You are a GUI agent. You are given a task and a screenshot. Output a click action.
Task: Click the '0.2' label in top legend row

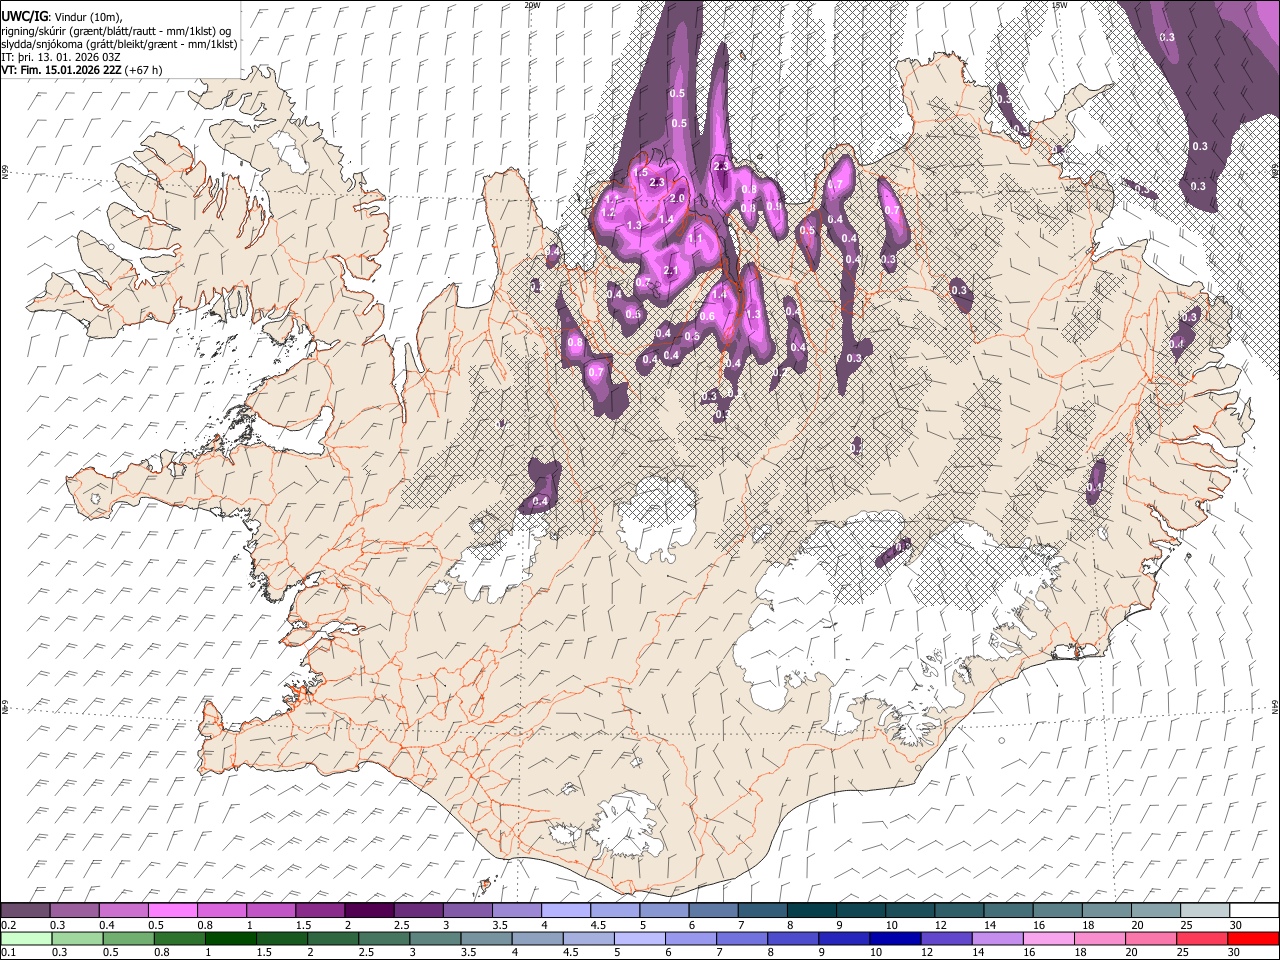(8, 924)
